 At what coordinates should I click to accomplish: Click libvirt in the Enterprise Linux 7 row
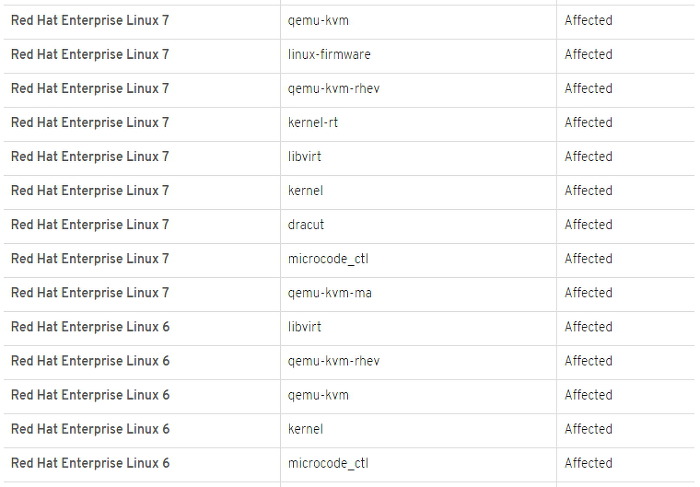(x=304, y=156)
